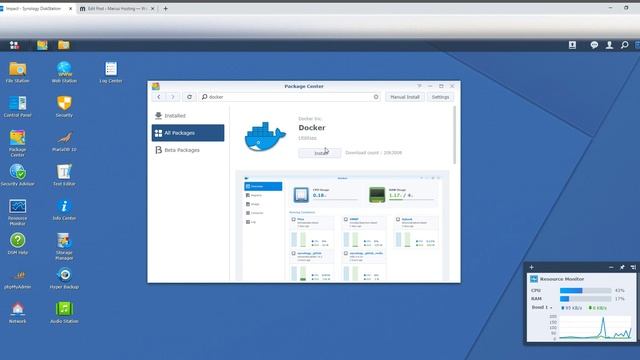
Task: Launch Audio Station from the desktop
Action: click(x=64, y=313)
